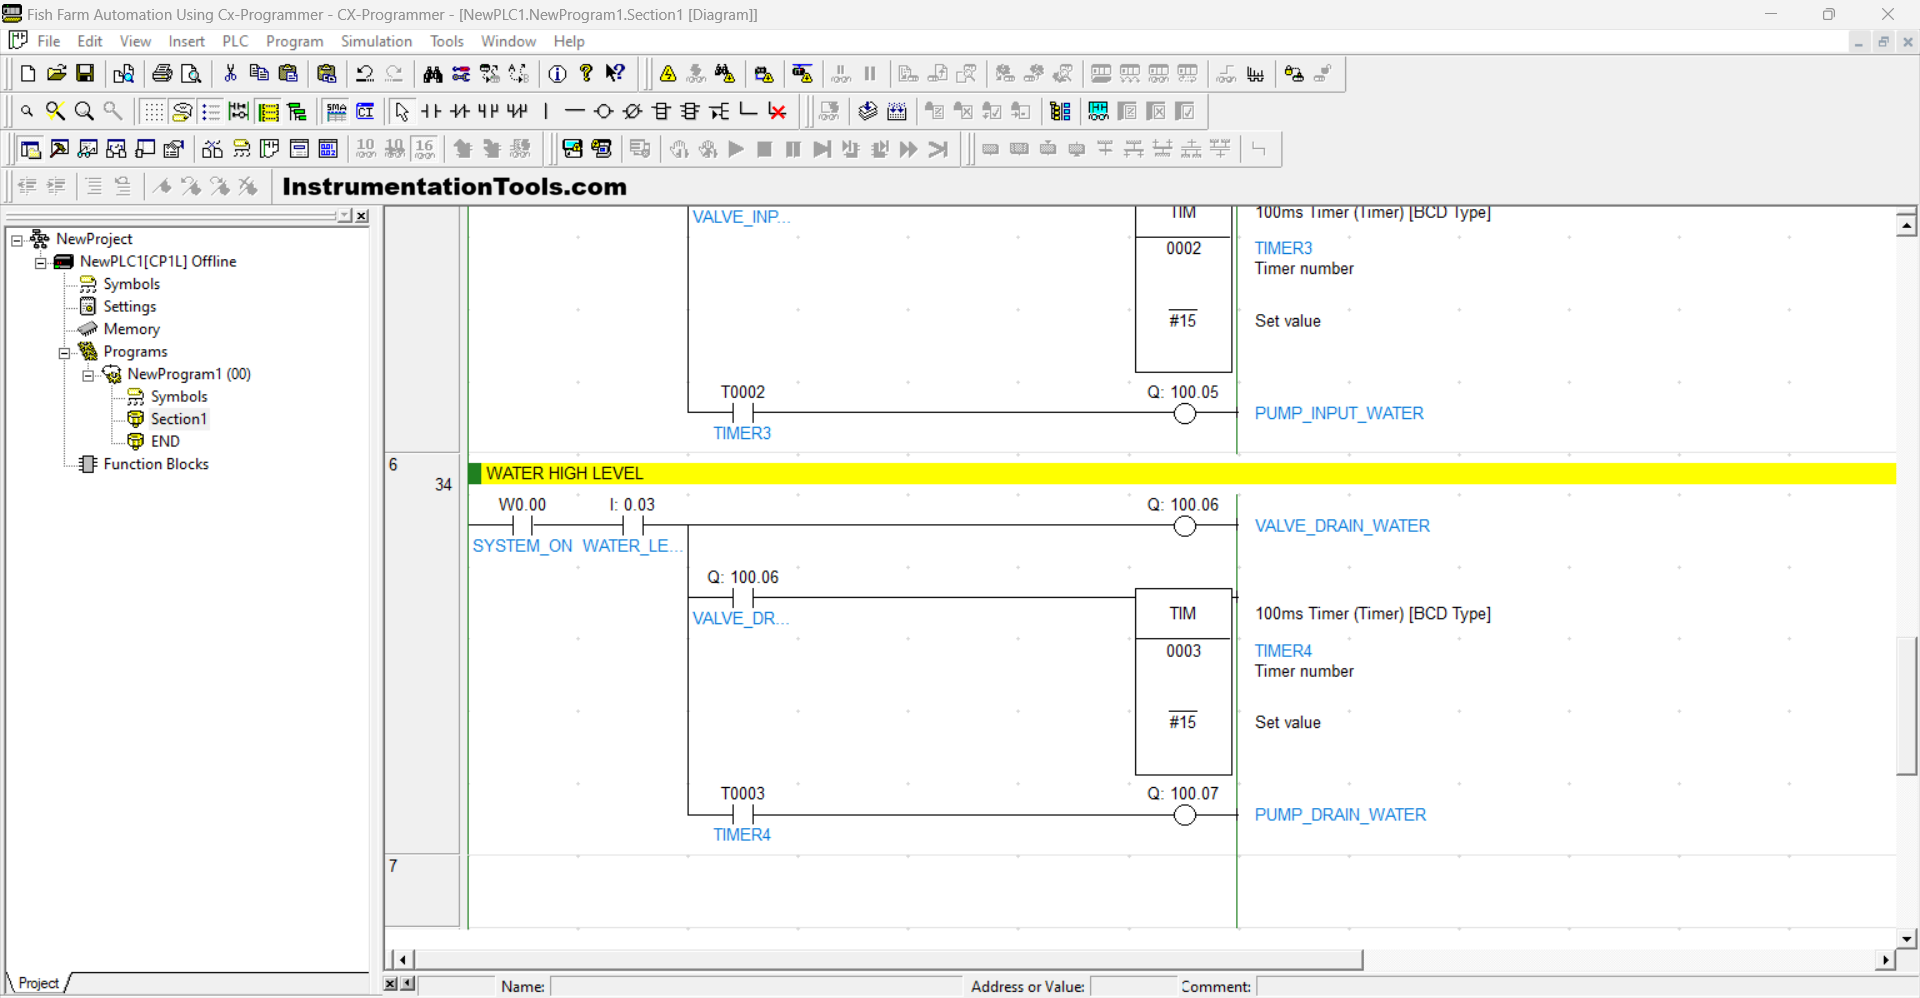Screen dimensions: 1920x998
Task: Start the simulation run arrow
Action: point(736,149)
